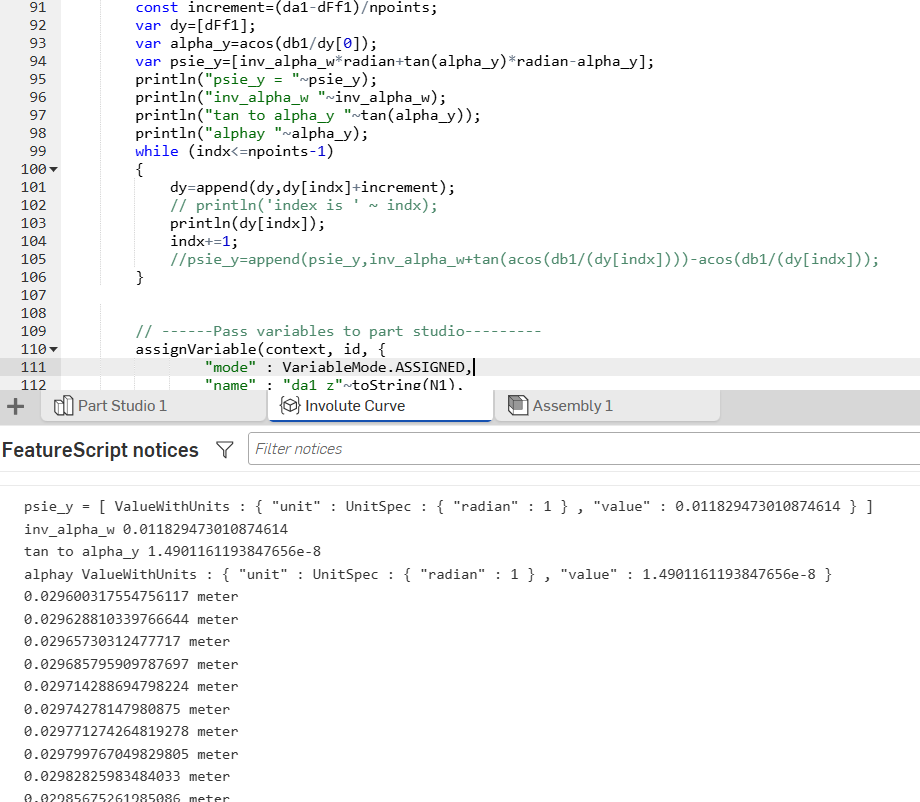
Task: Click the Assembly 1 cube icon
Action: [x=518, y=405]
